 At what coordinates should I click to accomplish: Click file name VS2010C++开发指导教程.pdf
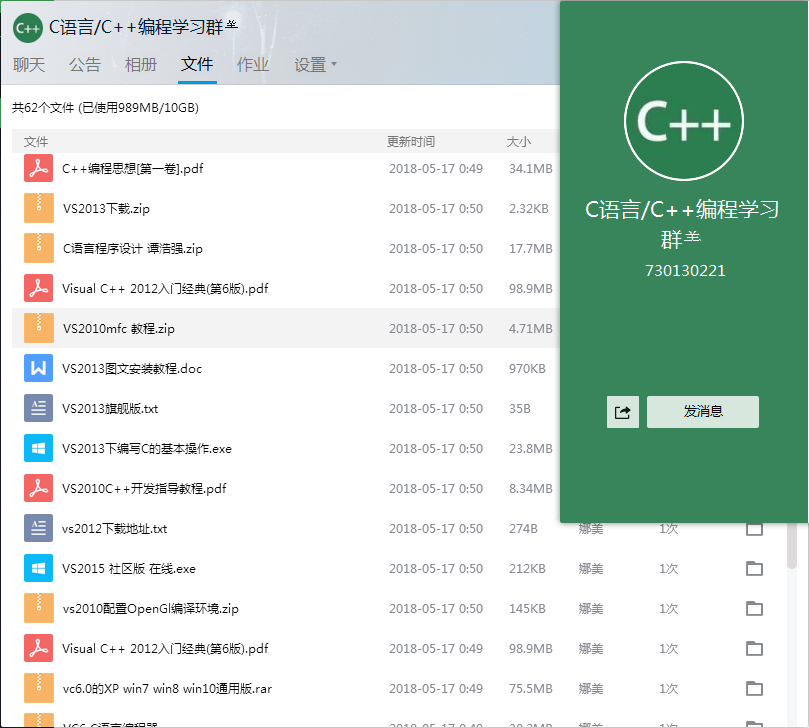coord(144,489)
